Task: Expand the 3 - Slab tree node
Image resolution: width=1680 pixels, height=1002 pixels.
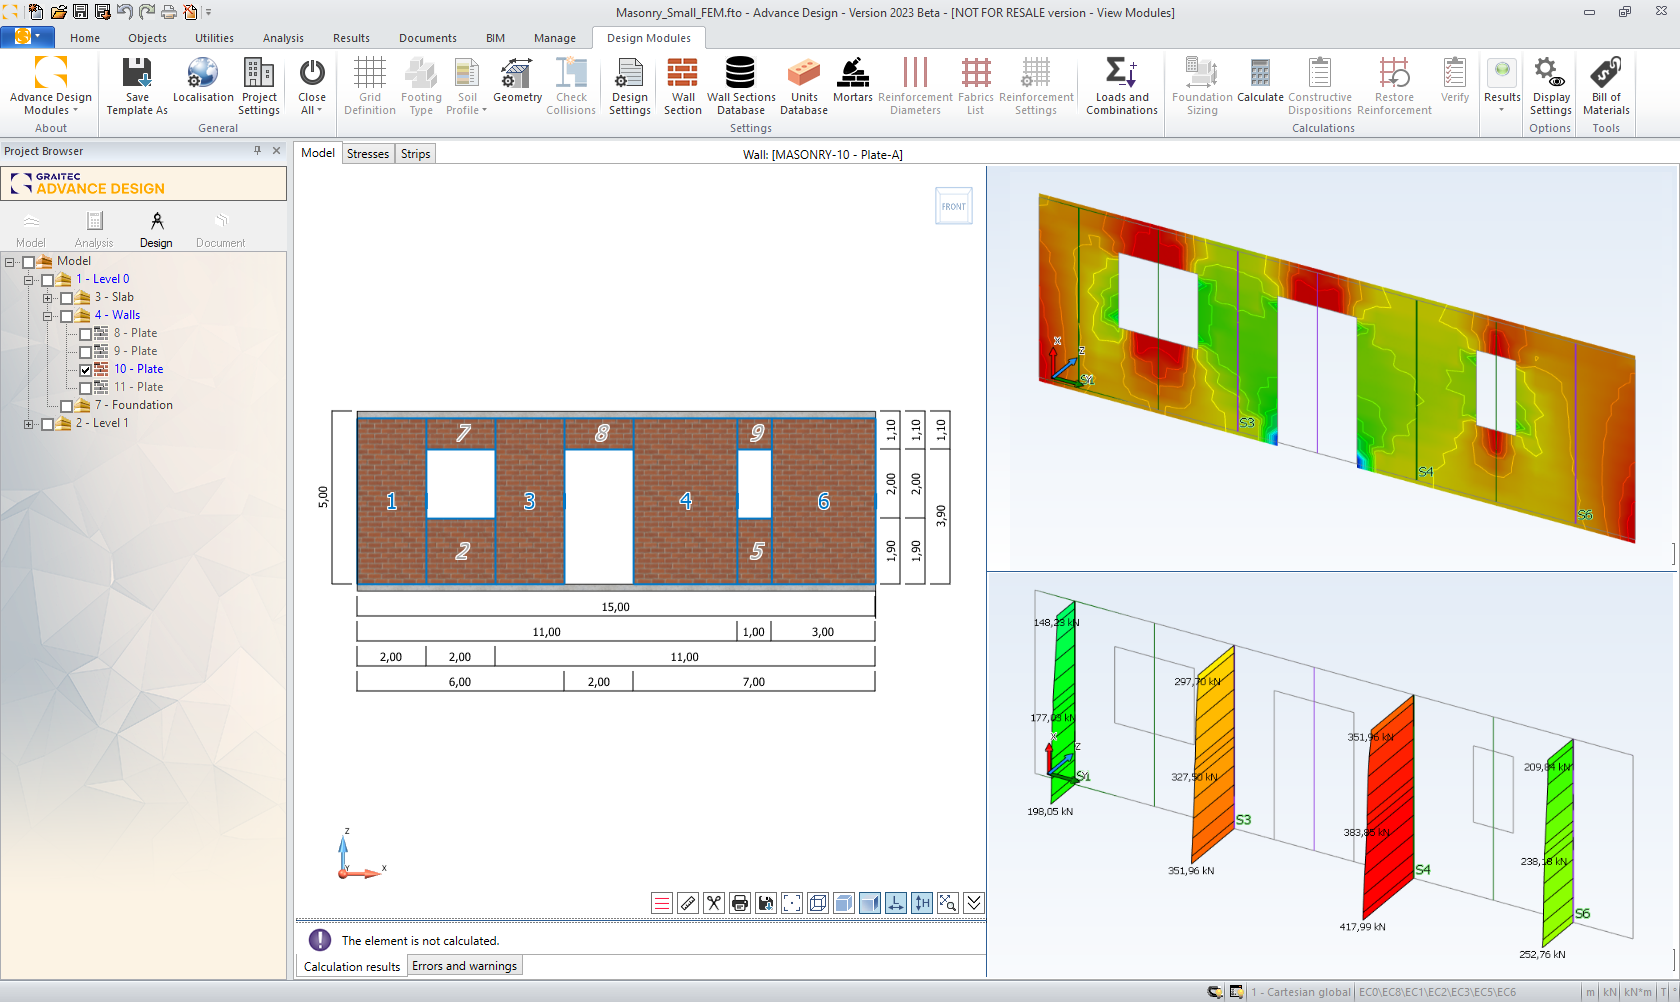Action: tap(47, 298)
